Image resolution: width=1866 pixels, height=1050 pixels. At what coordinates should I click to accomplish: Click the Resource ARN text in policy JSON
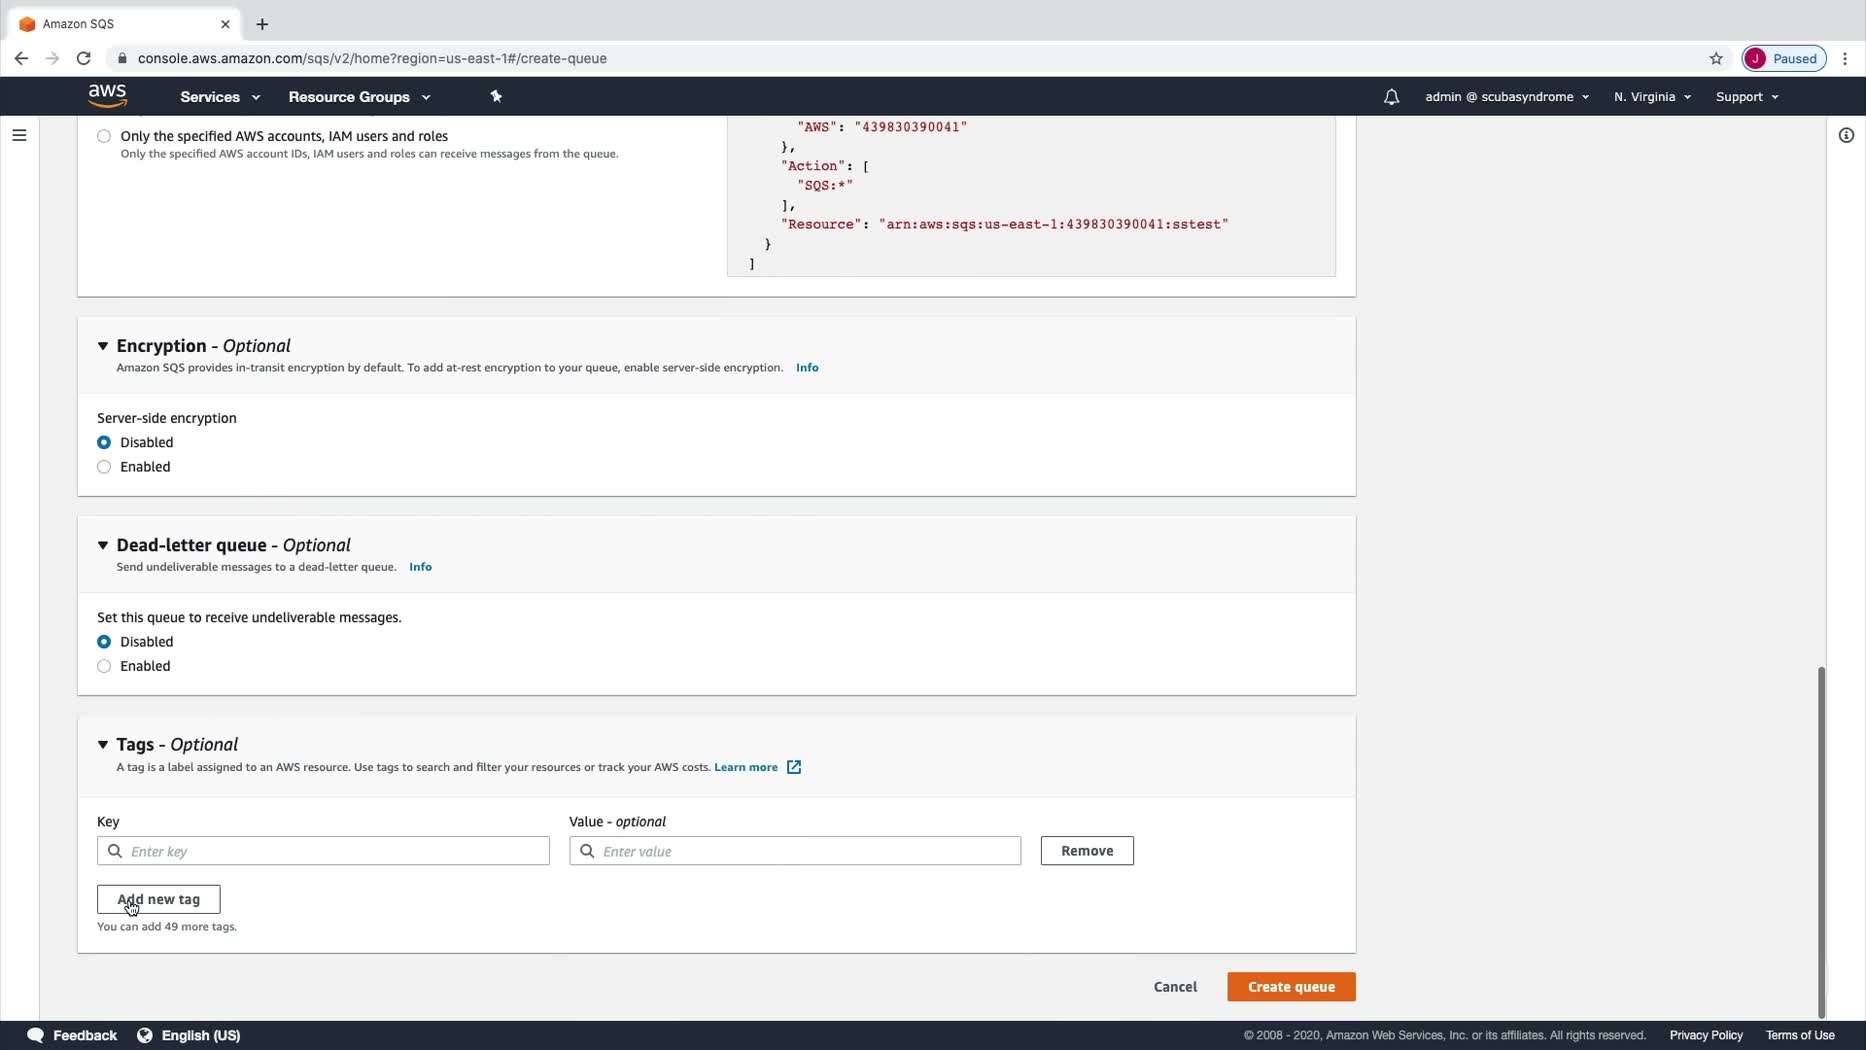point(1054,224)
